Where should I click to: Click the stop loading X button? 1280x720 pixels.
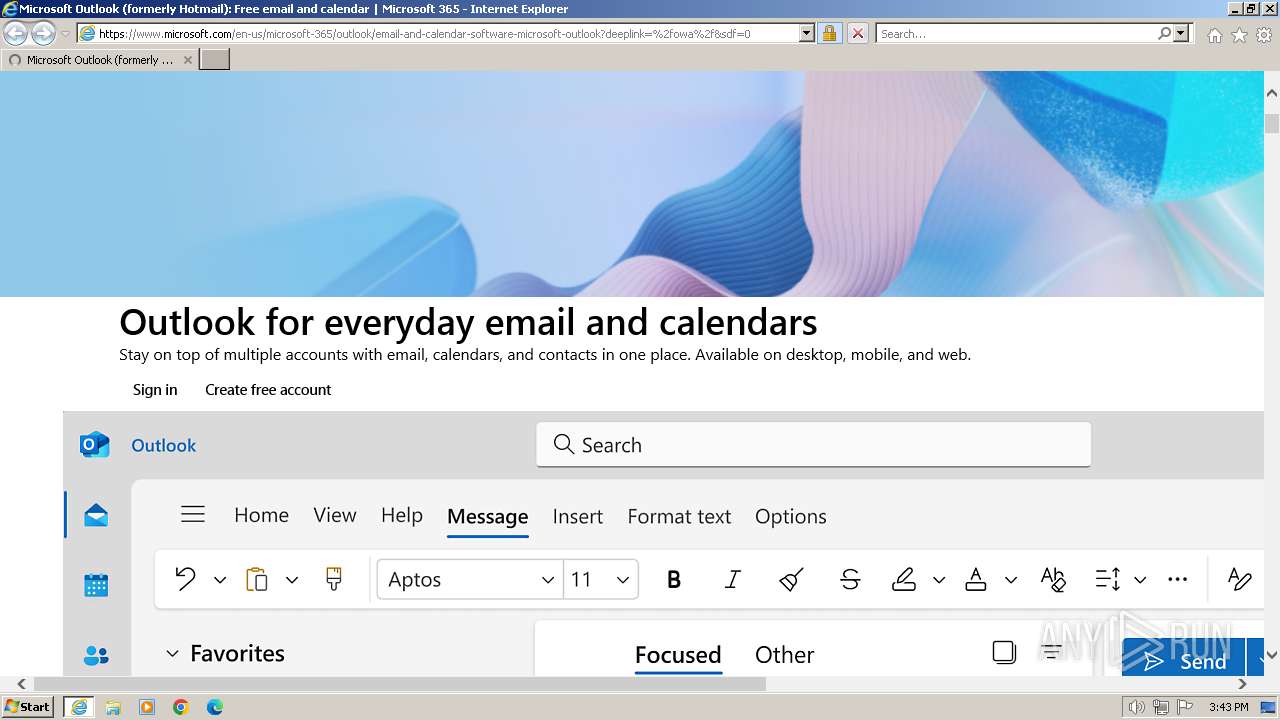click(x=857, y=33)
